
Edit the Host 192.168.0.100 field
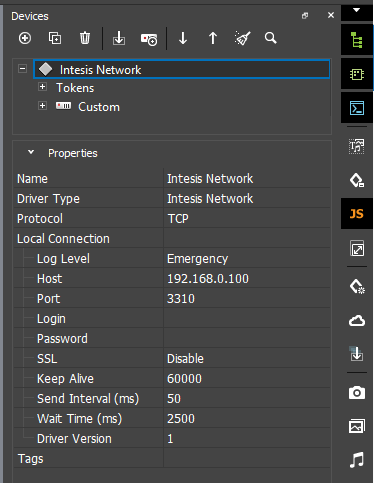pos(247,278)
